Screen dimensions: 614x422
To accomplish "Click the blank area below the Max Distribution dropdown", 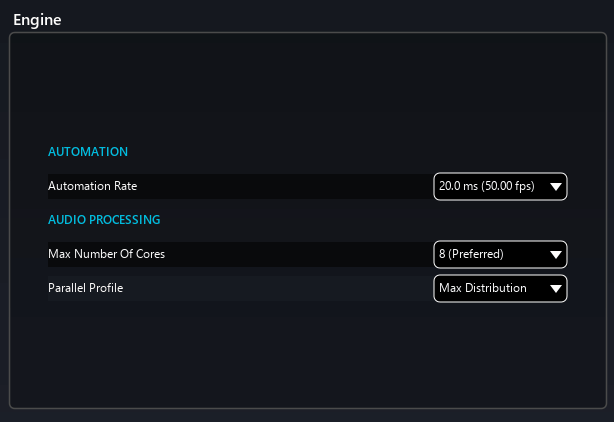I will (500, 350).
